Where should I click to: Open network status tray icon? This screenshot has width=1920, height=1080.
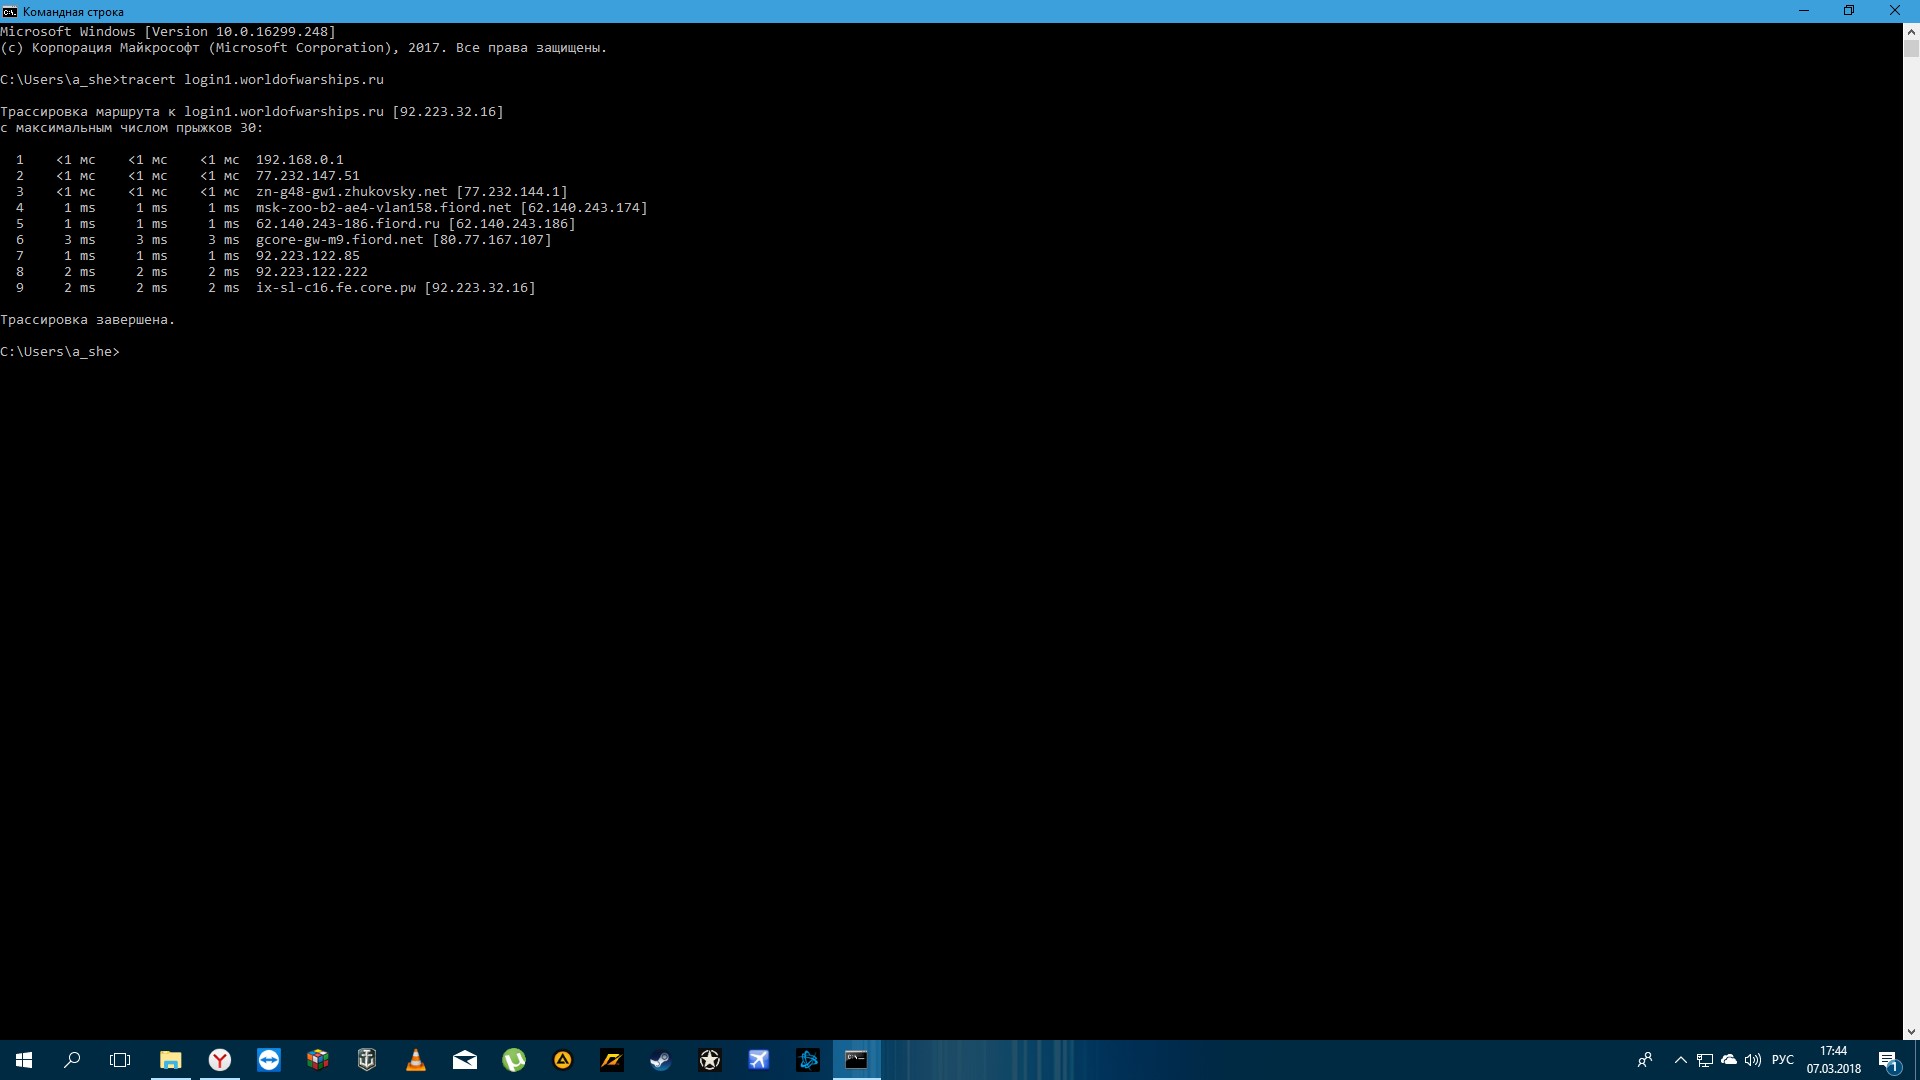click(1705, 1060)
